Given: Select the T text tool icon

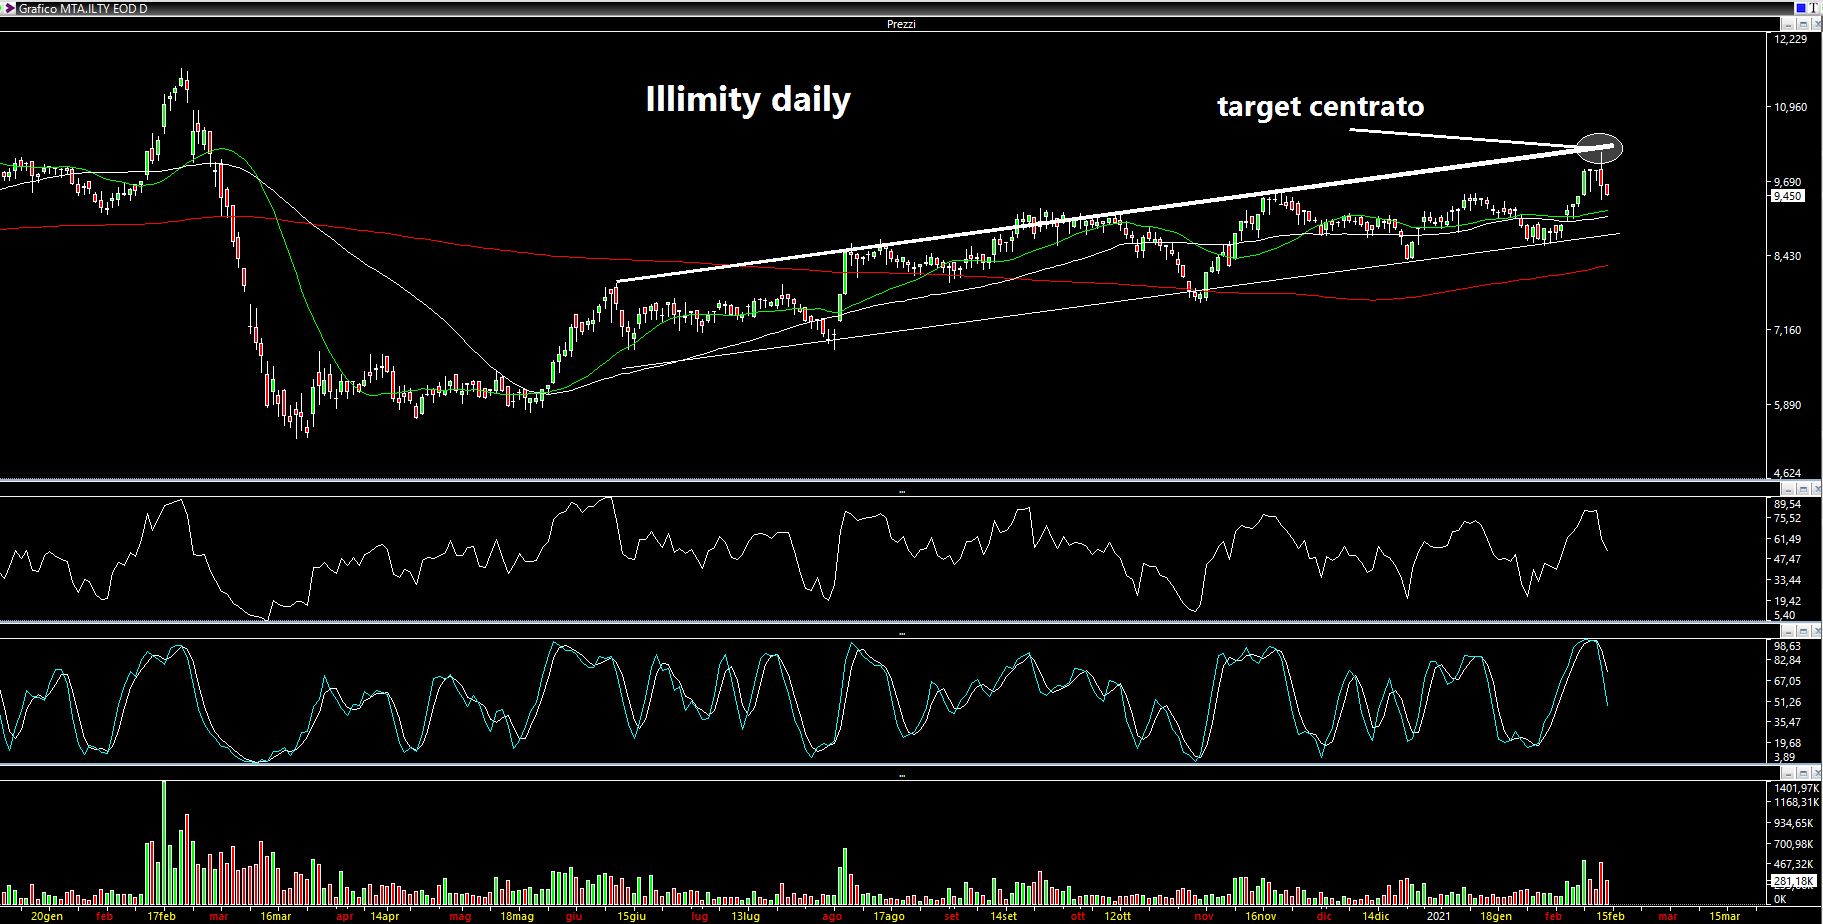Looking at the screenshot, I should click(1814, 7).
